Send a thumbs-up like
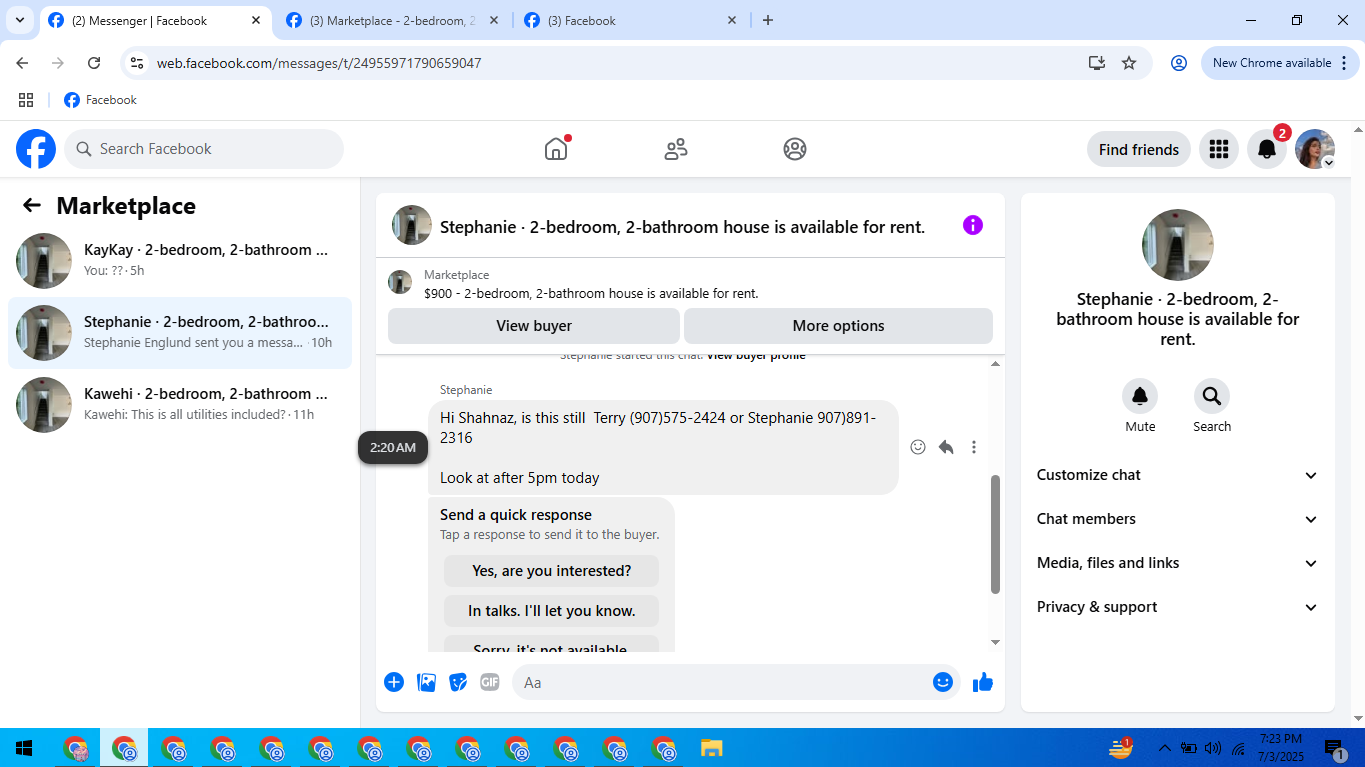Viewport: 1365px width, 767px height. point(983,682)
